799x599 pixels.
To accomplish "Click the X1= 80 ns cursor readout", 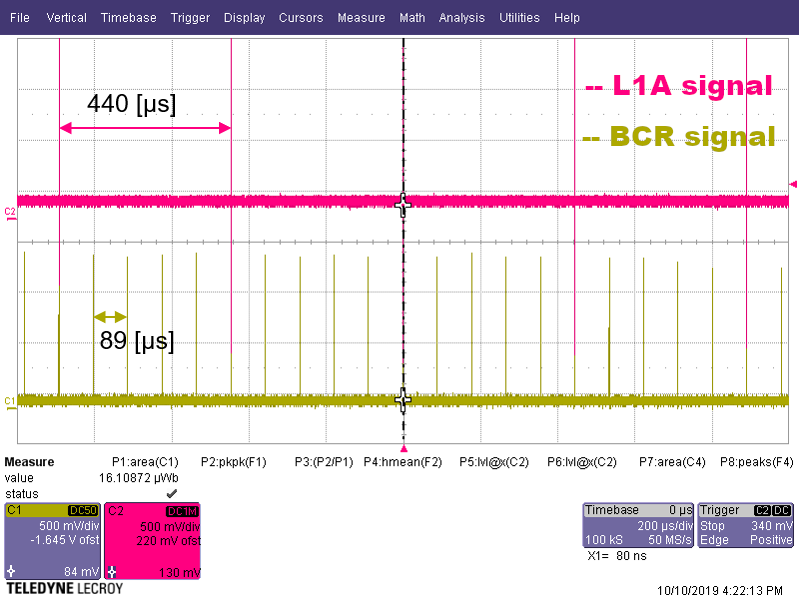I will click(617, 556).
